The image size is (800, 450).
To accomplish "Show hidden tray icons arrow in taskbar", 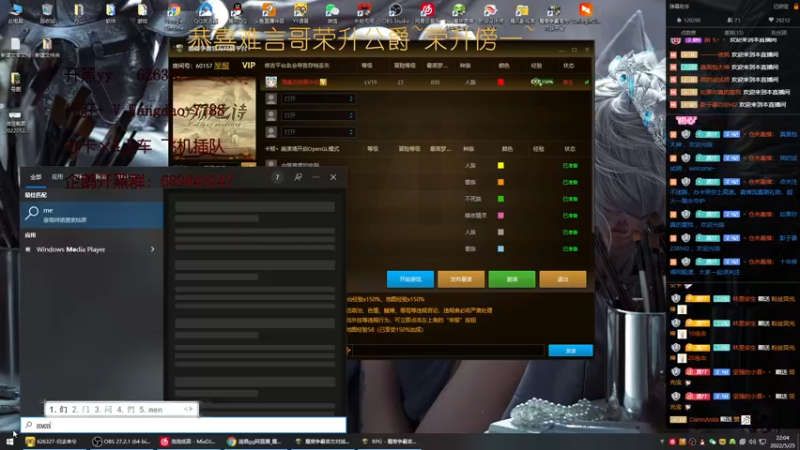I will pos(662,442).
